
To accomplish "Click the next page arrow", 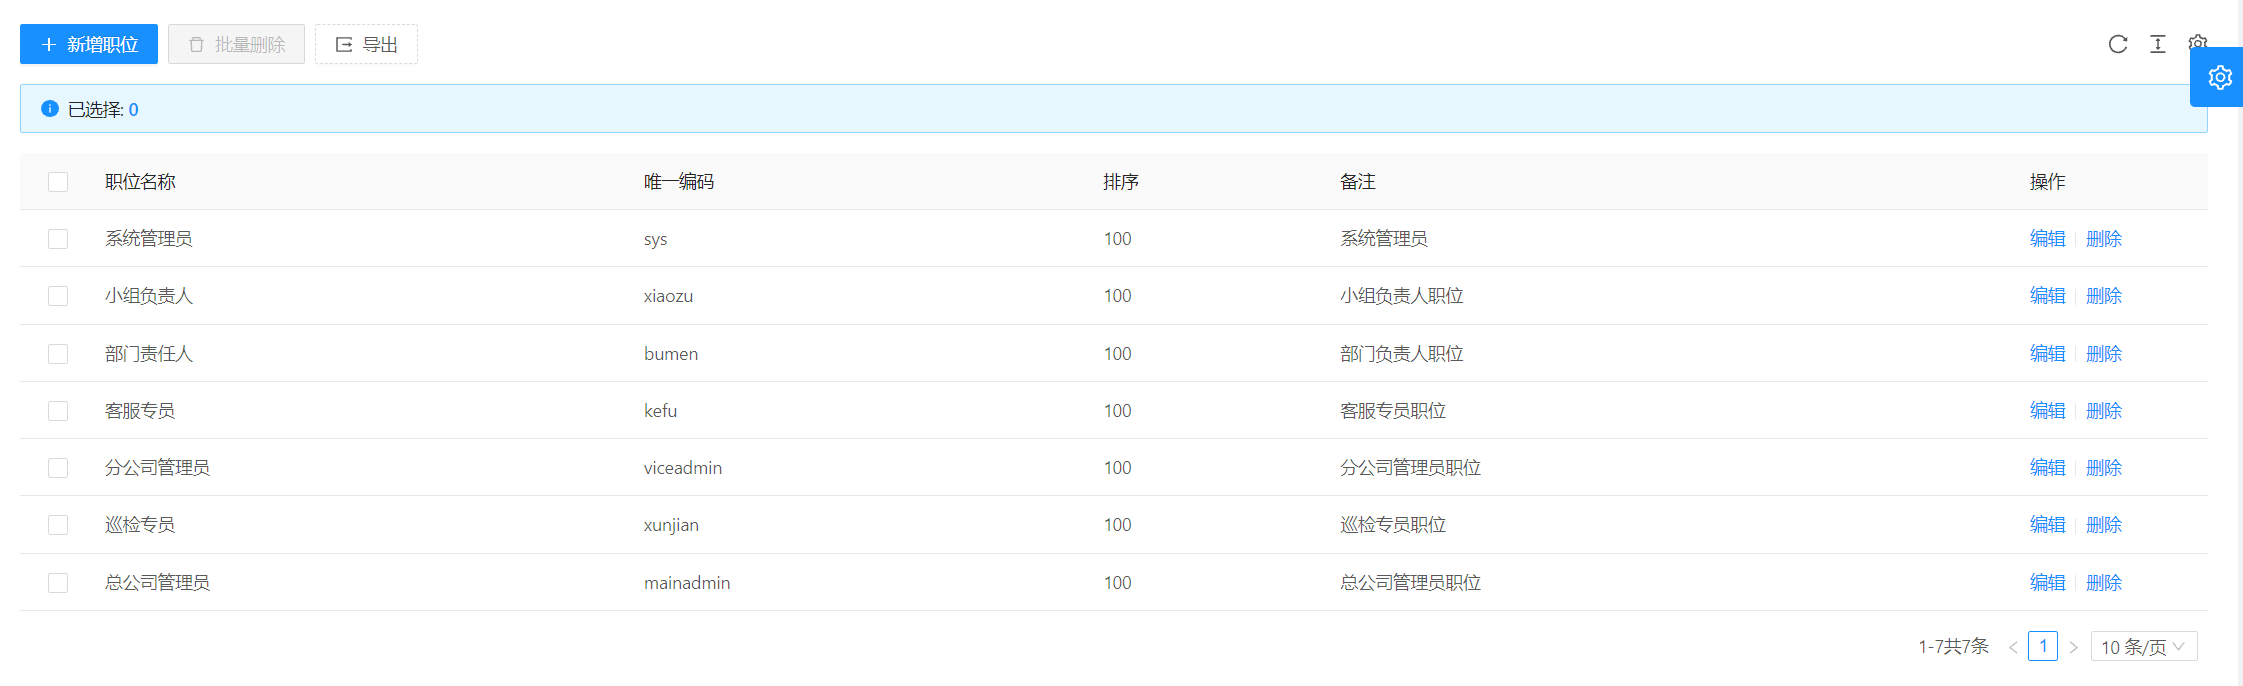I will 2073,647.
